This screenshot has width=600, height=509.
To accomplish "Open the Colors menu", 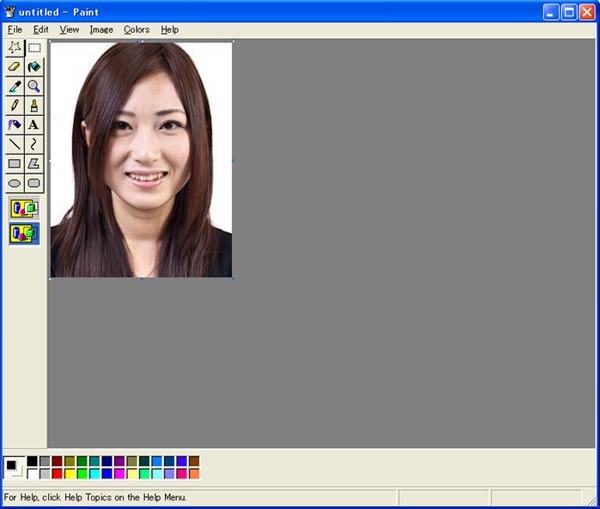I will 137,30.
